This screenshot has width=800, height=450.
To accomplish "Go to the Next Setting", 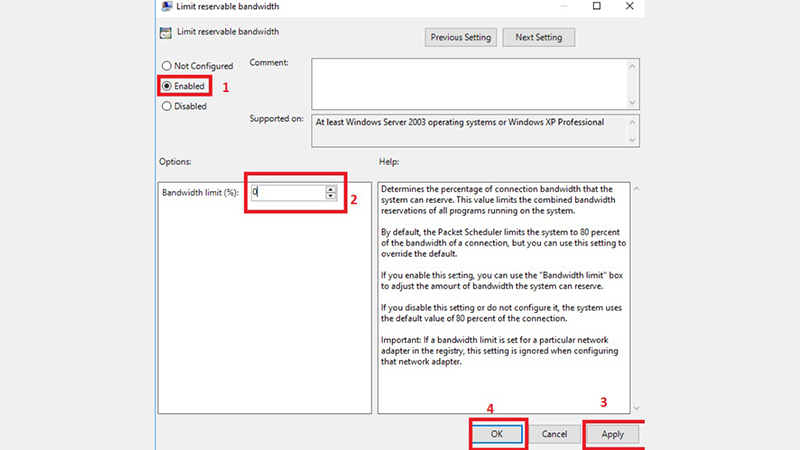I will pyautogui.click(x=539, y=38).
